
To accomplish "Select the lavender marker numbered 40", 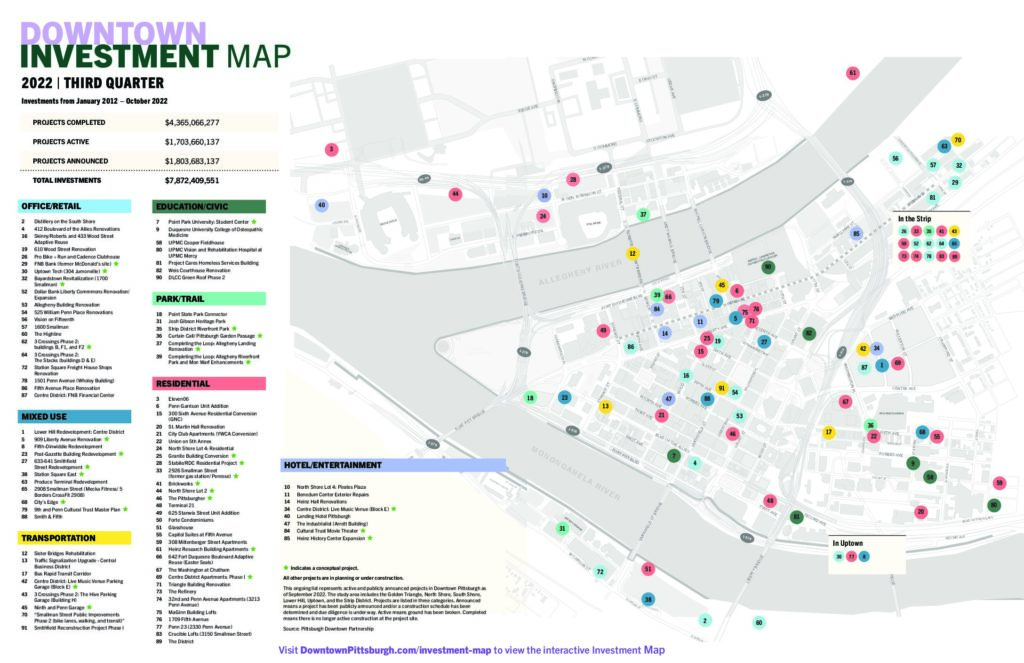I will [x=321, y=205].
